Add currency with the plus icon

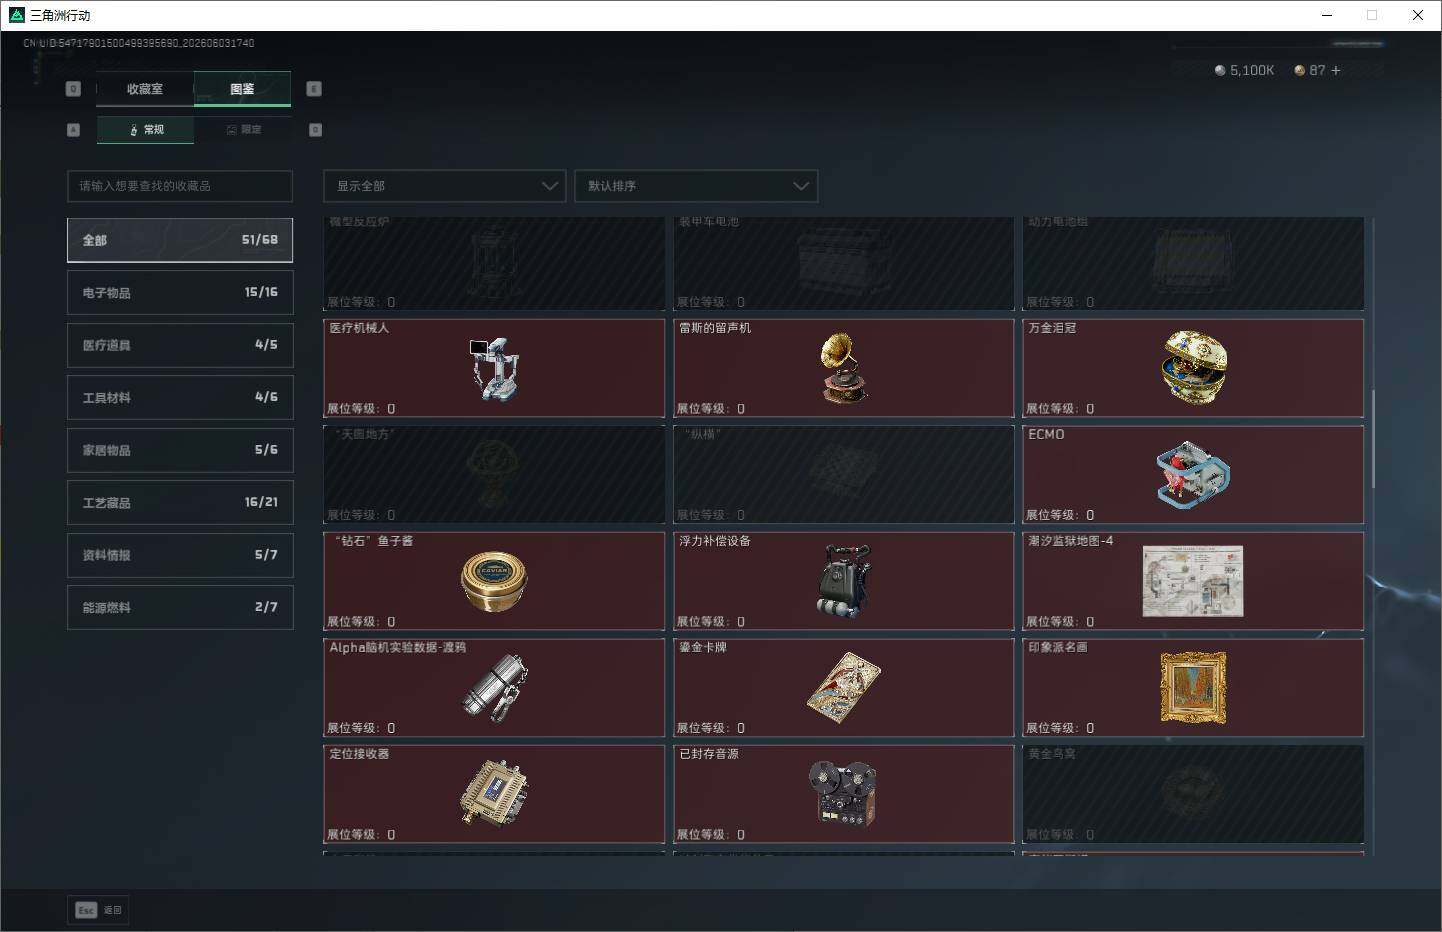1336,70
